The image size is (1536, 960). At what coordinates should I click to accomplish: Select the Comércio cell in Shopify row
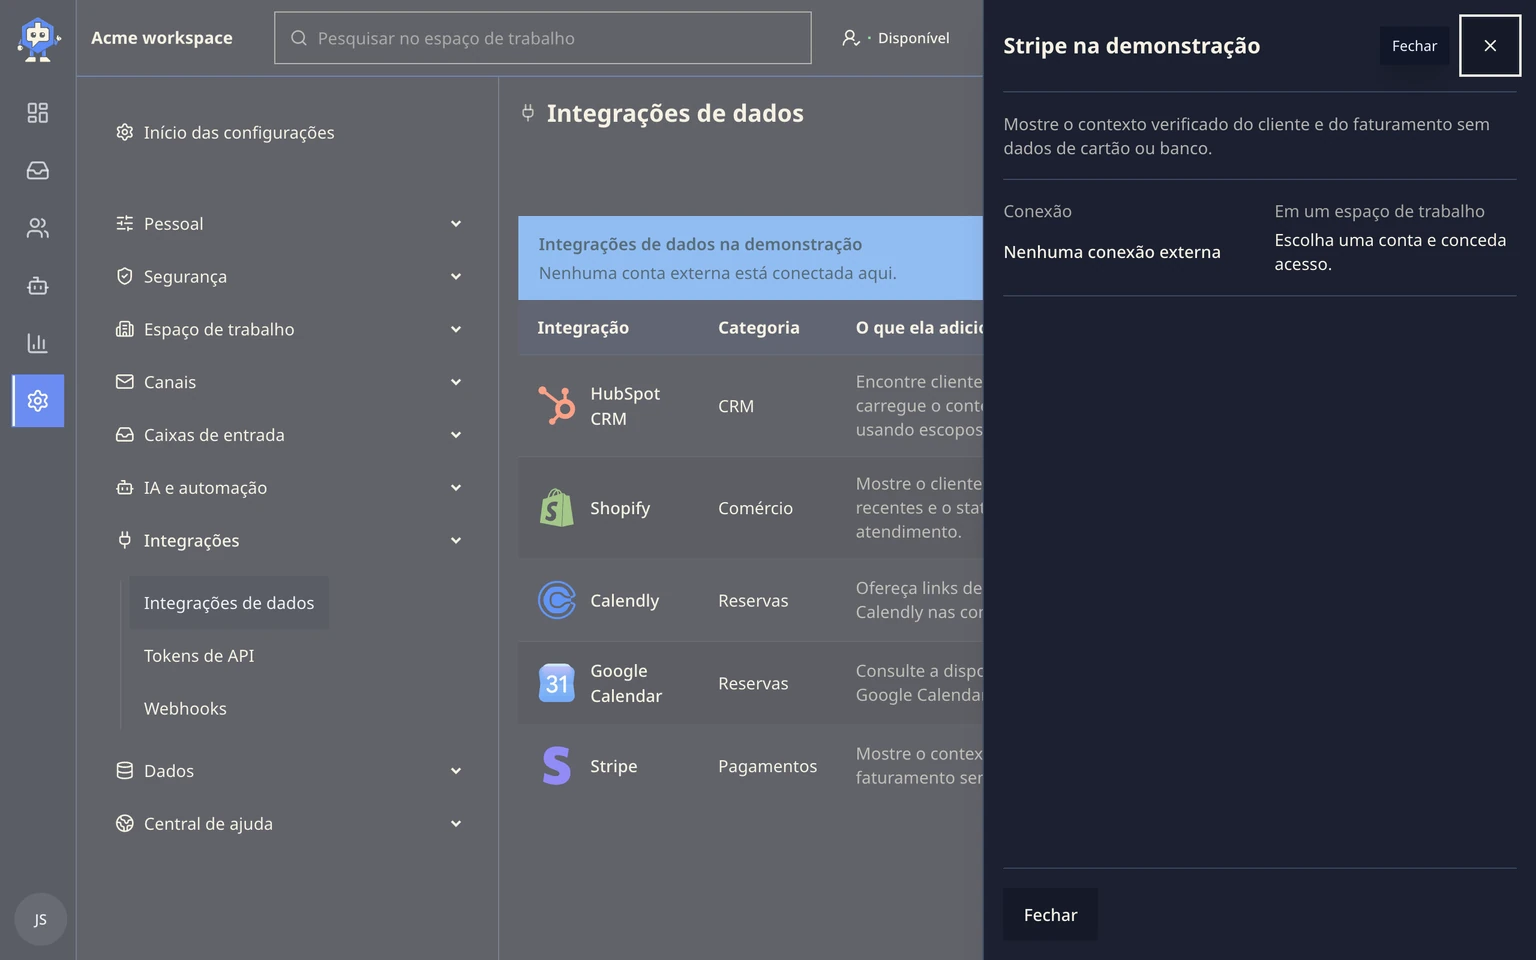(x=756, y=508)
